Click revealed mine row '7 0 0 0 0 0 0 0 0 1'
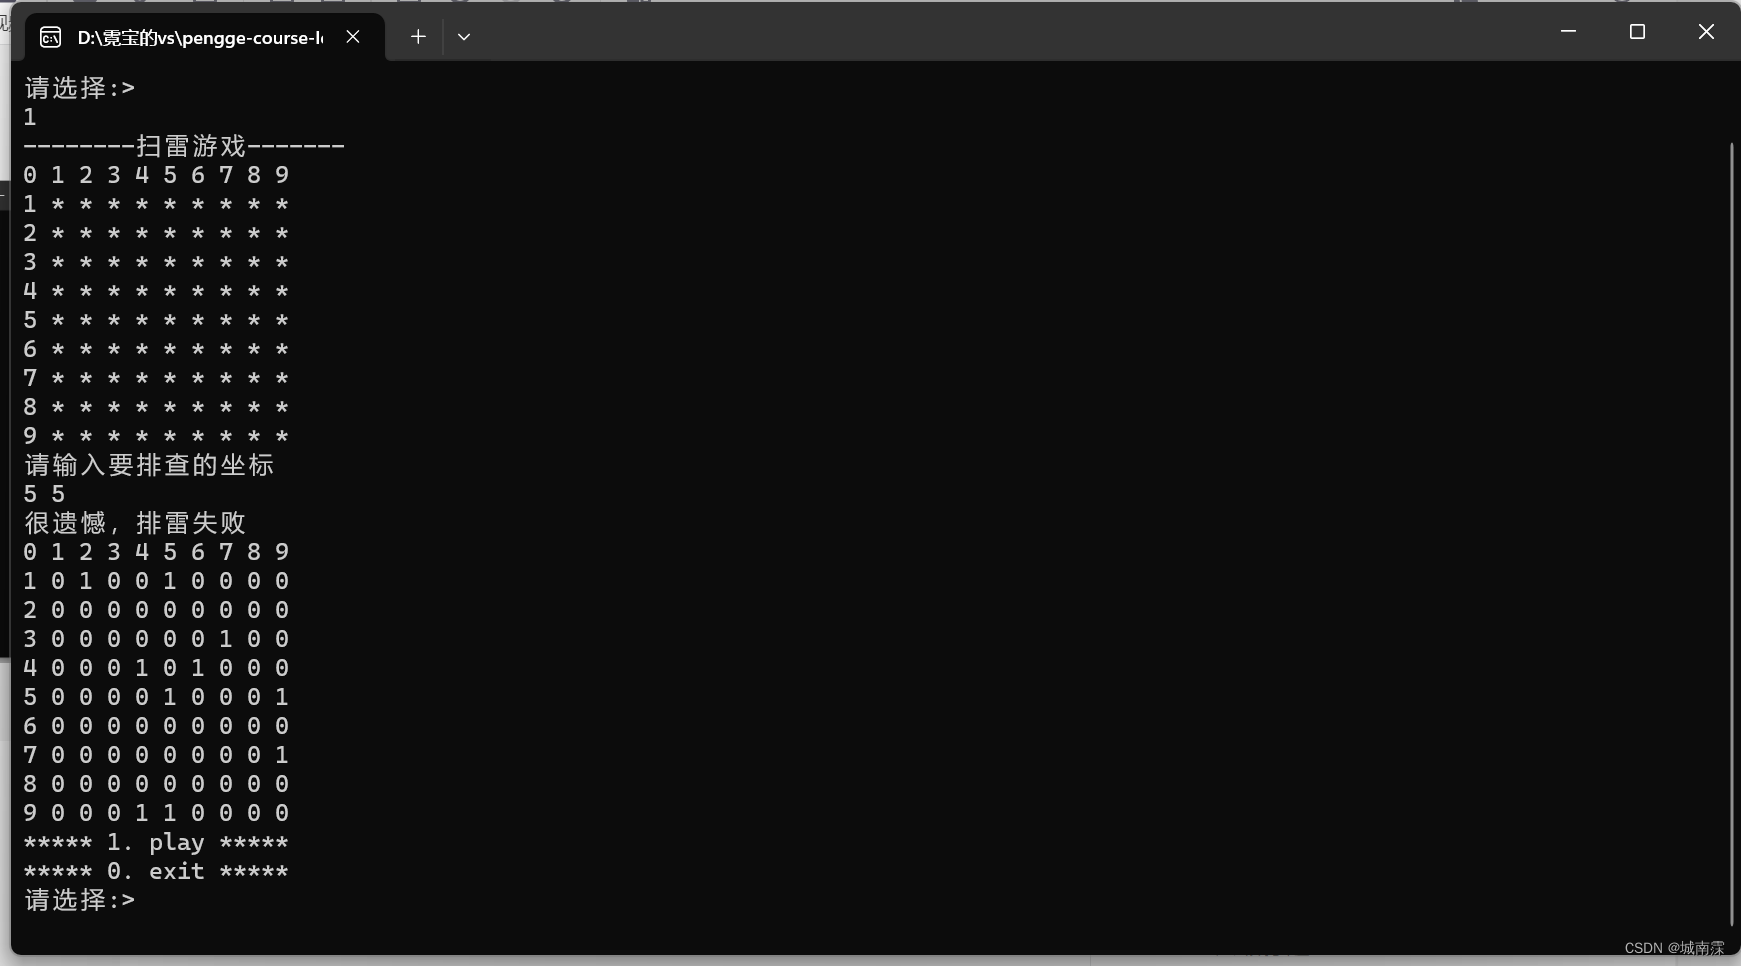 click(156, 755)
